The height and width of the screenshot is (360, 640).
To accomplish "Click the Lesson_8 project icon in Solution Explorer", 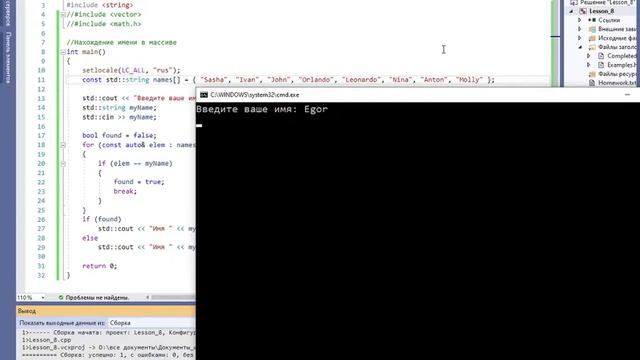I will click(583, 11).
